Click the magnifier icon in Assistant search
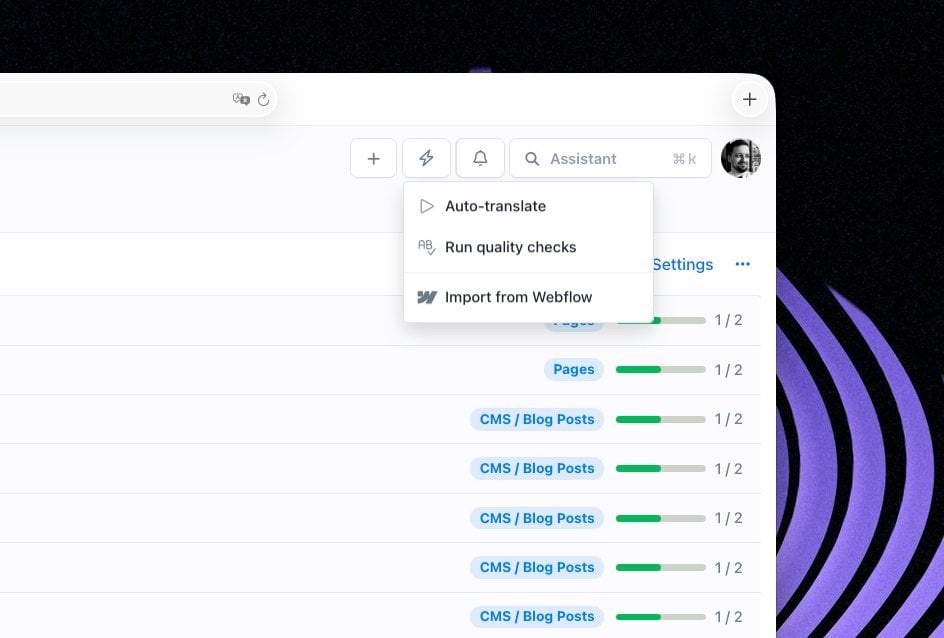Viewport: 944px width, 638px height. point(532,159)
